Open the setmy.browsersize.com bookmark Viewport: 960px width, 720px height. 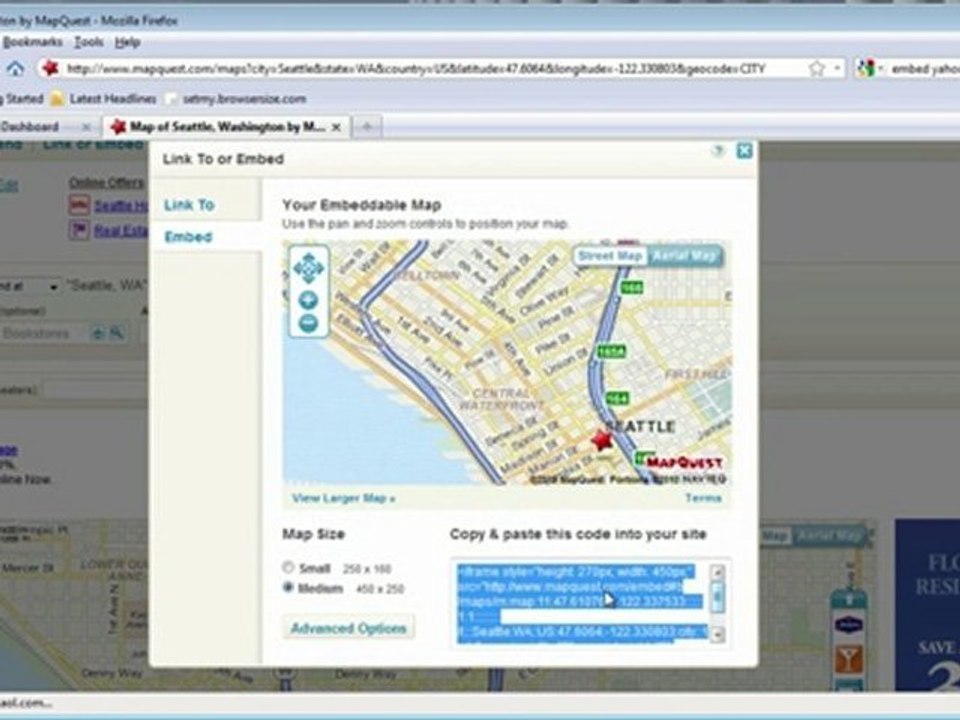point(236,99)
